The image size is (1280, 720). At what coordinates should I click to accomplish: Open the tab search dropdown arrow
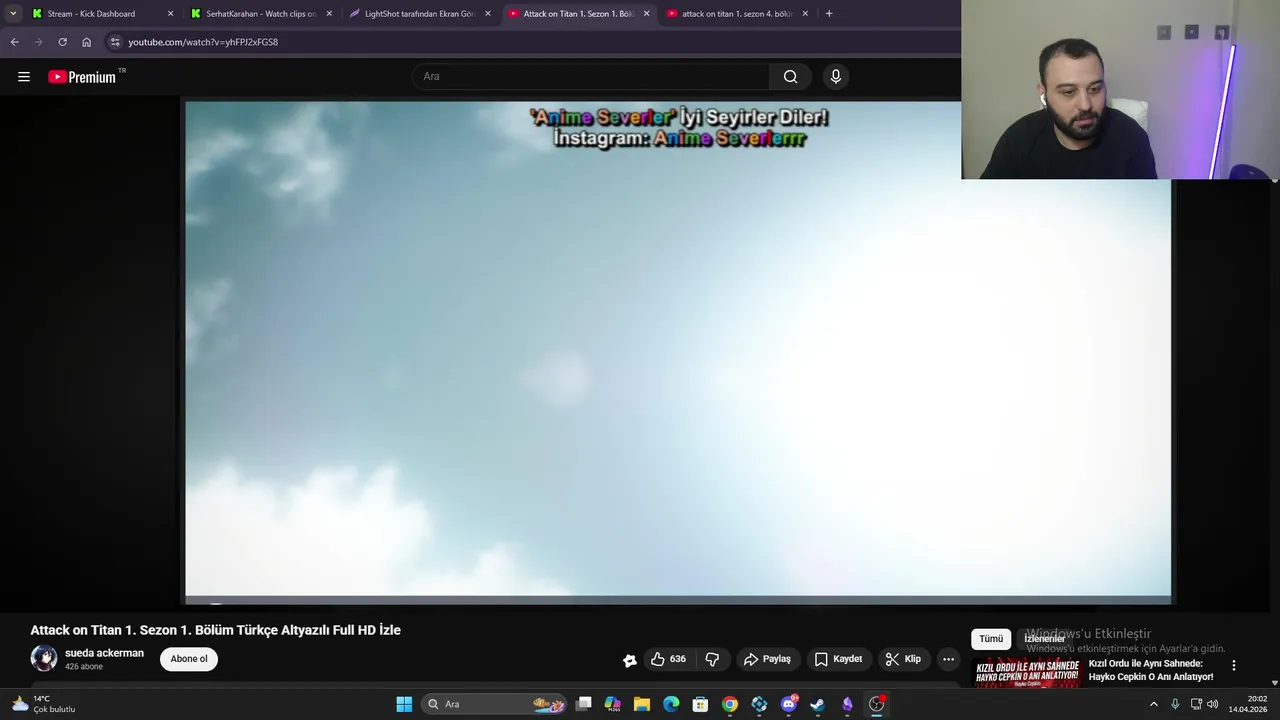pos(13,14)
